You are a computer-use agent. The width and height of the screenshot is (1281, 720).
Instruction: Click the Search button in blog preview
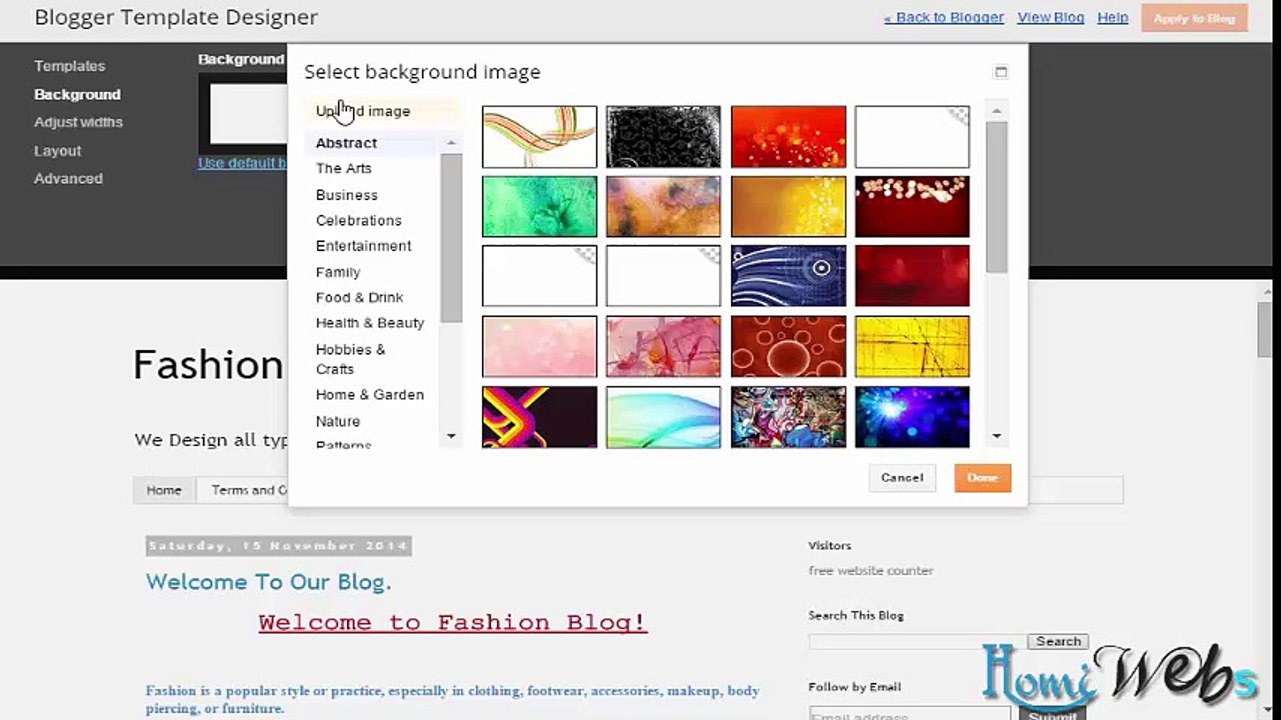(x=1058, y=642)
